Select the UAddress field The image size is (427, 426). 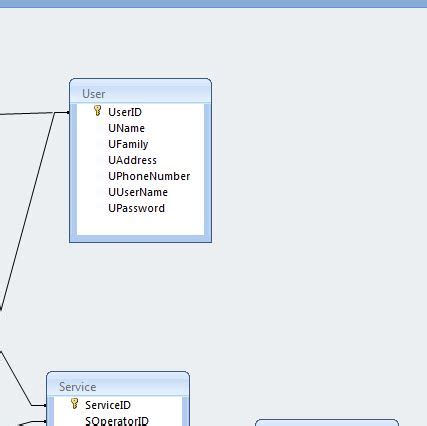[132, 160]
